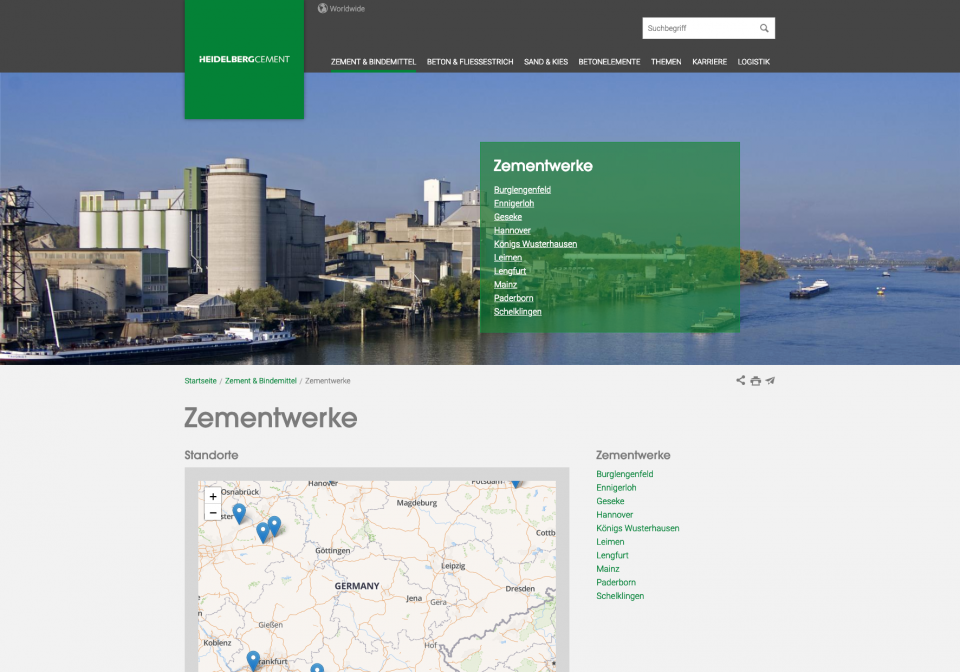
Task: Open Ennigerloh in the right sidebar list
Action: tap(617, 487)
